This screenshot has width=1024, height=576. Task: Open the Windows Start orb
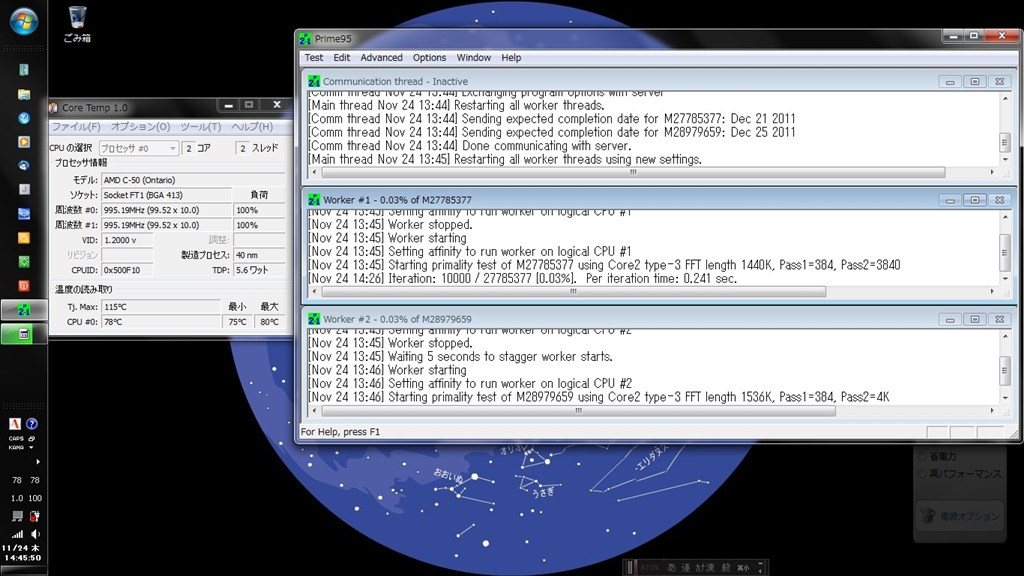point(24,21)
